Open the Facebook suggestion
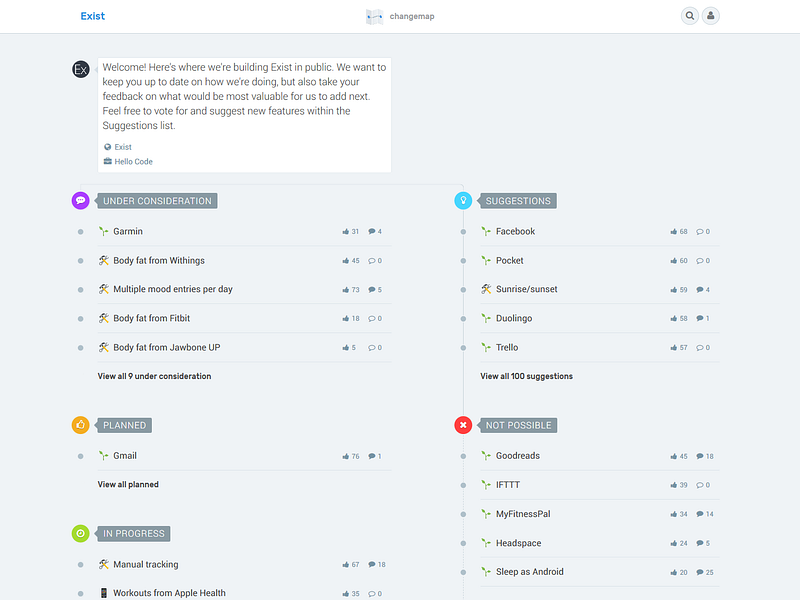 pyautogui.click(x=515, y=231)
